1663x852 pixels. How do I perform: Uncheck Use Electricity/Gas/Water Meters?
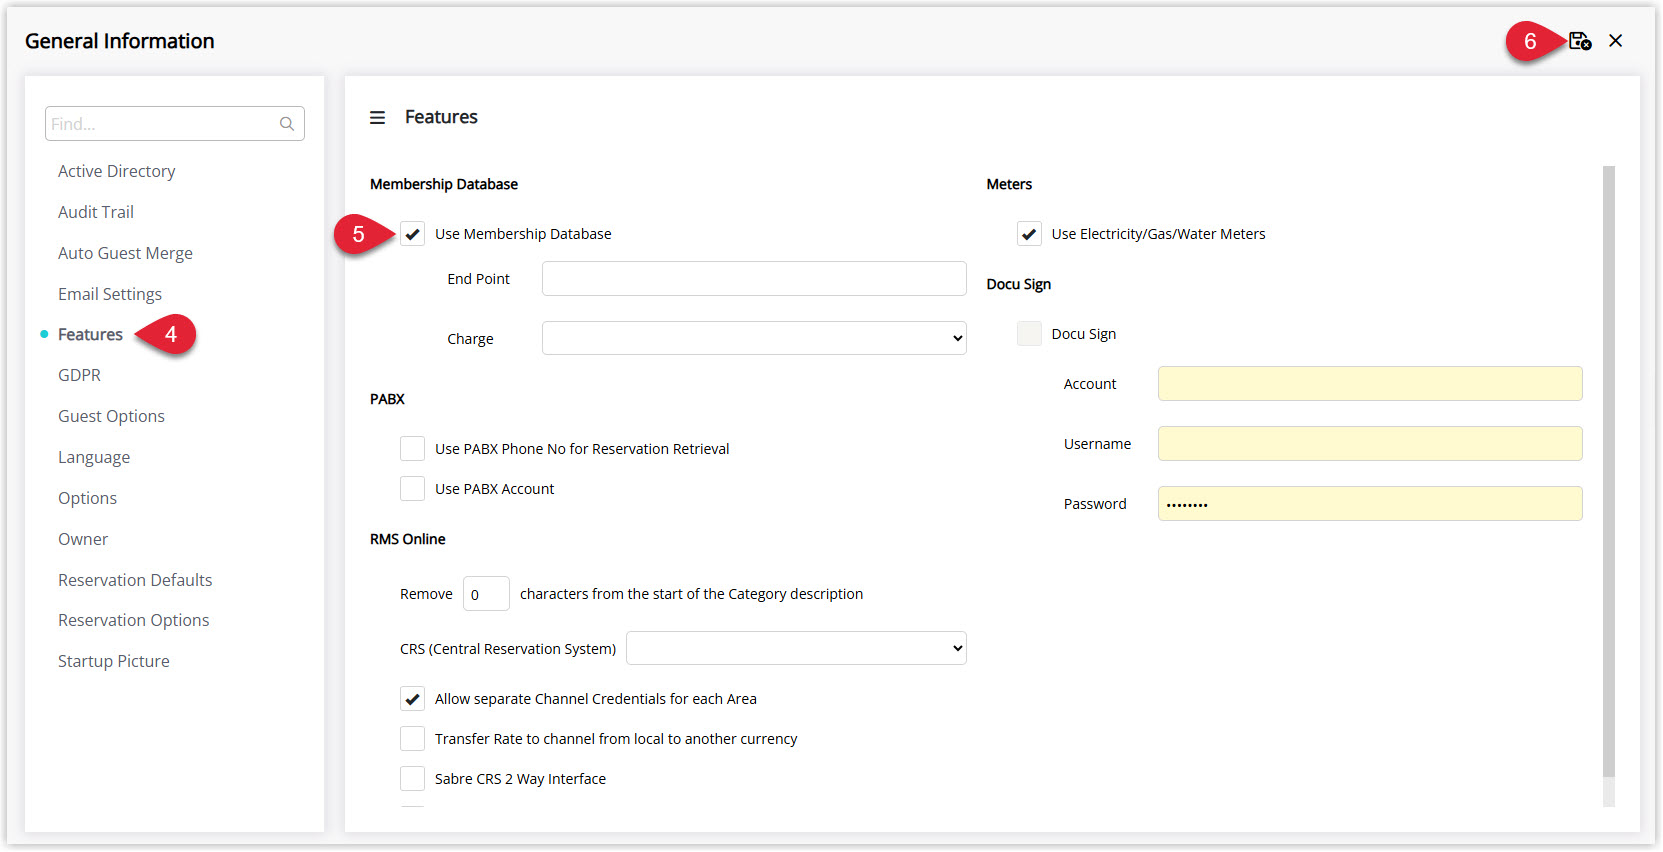coord(1029,234)
